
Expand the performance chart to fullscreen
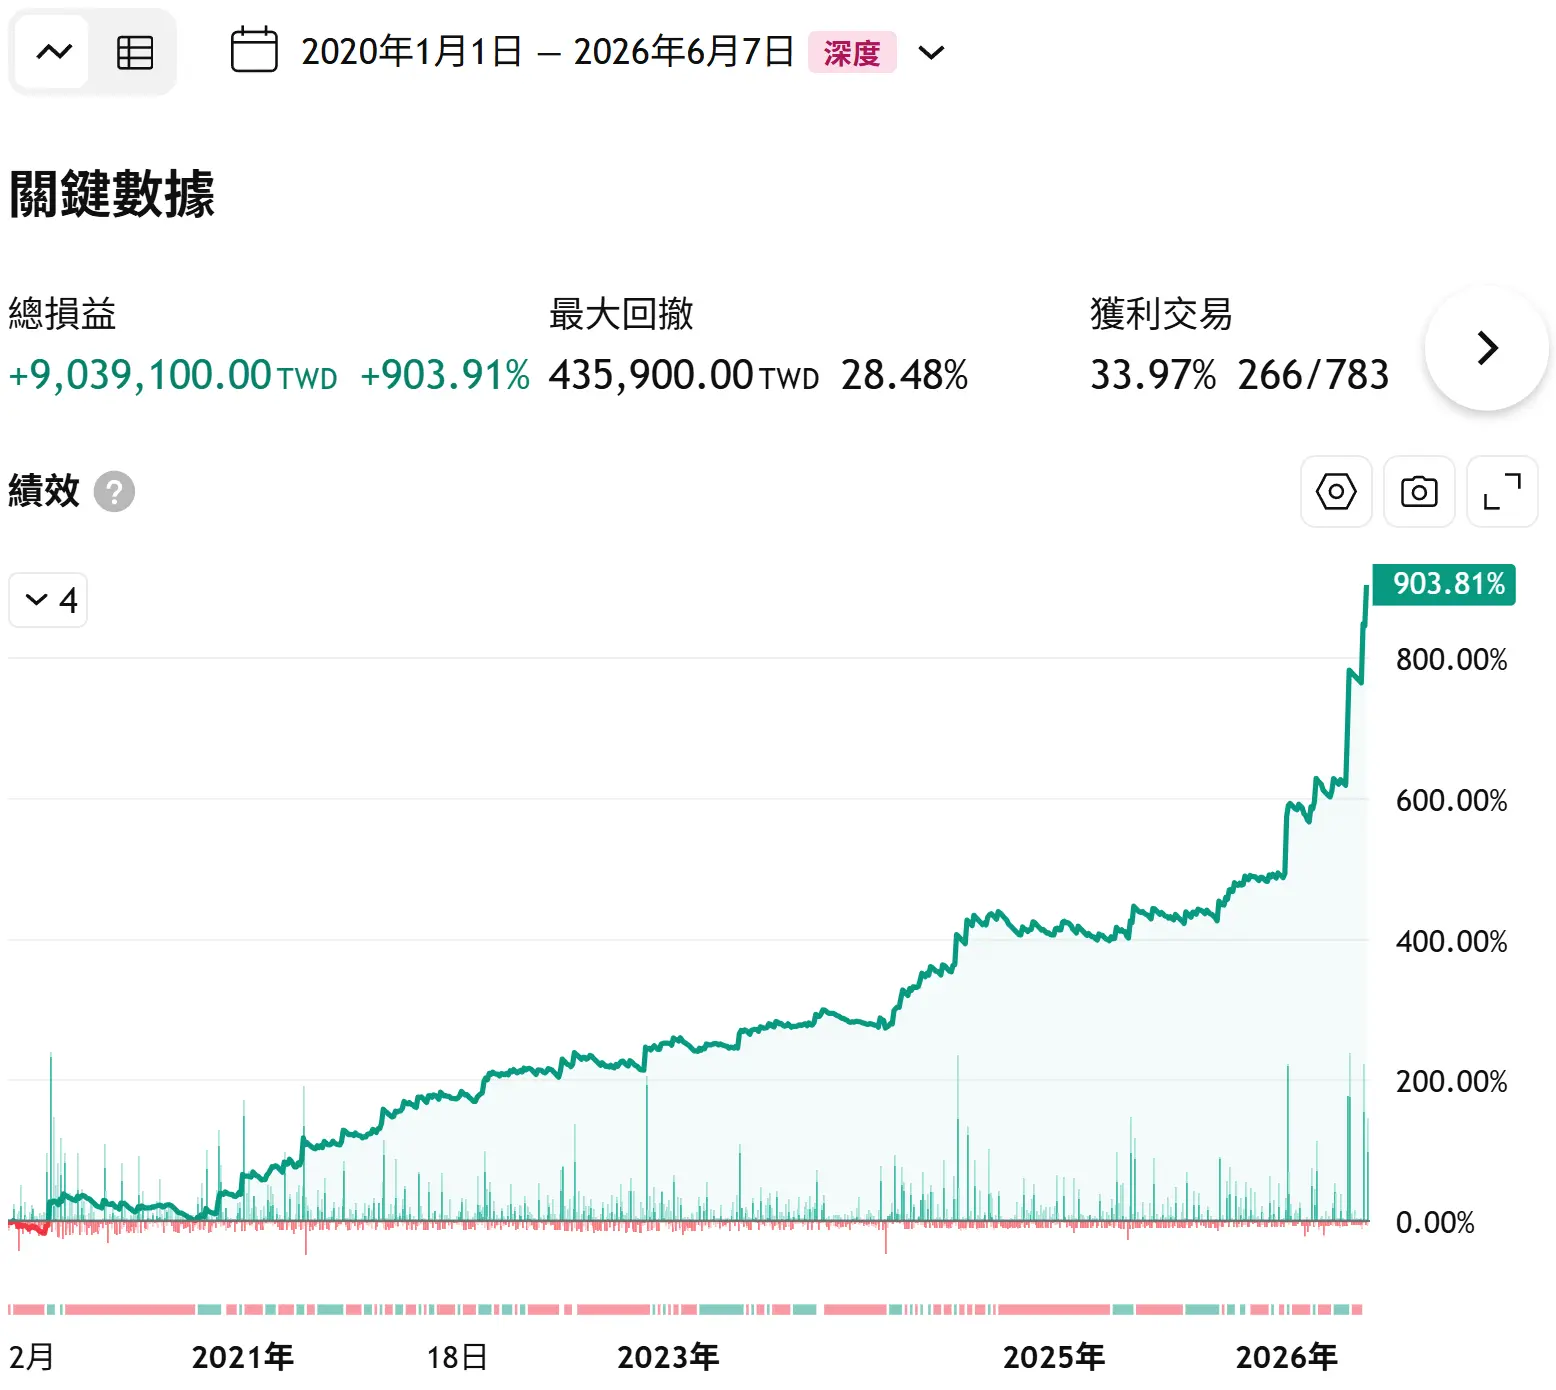point(1502,491)
